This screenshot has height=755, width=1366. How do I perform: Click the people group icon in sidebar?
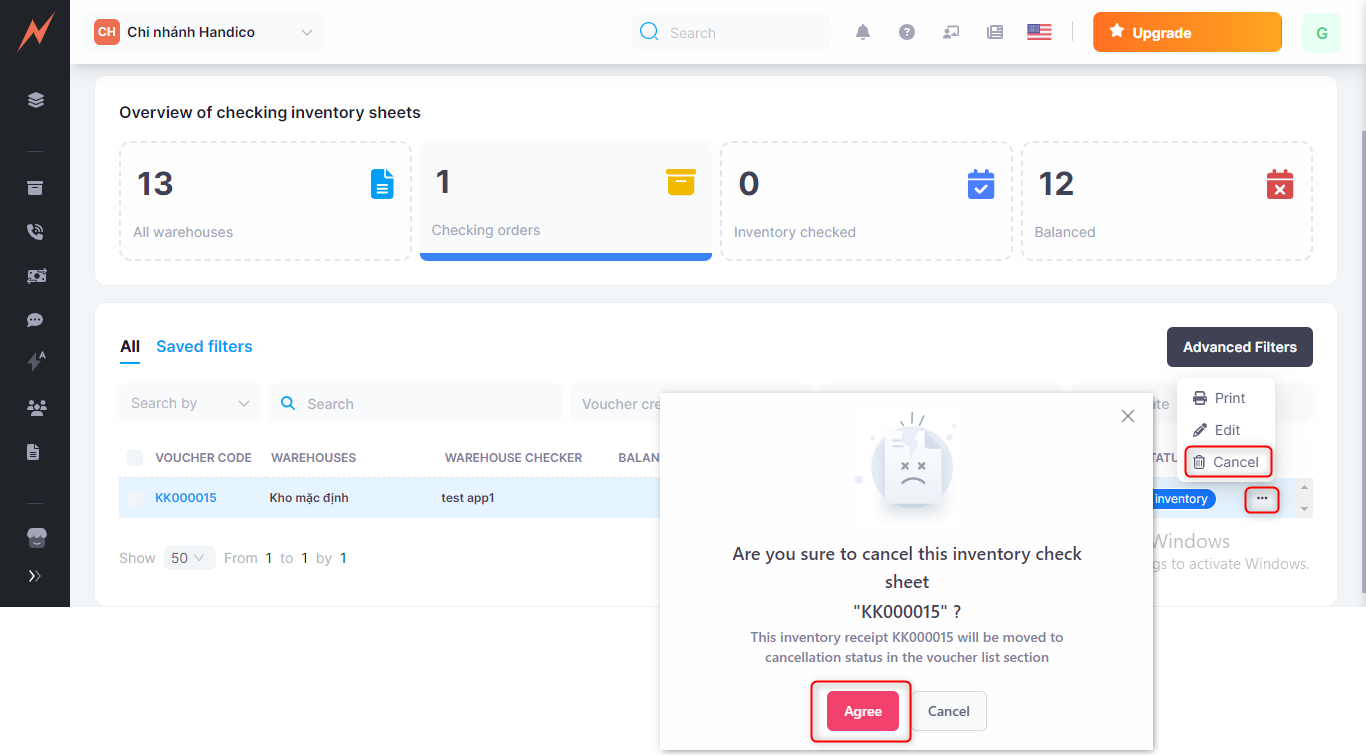click(x=35, y=407)
